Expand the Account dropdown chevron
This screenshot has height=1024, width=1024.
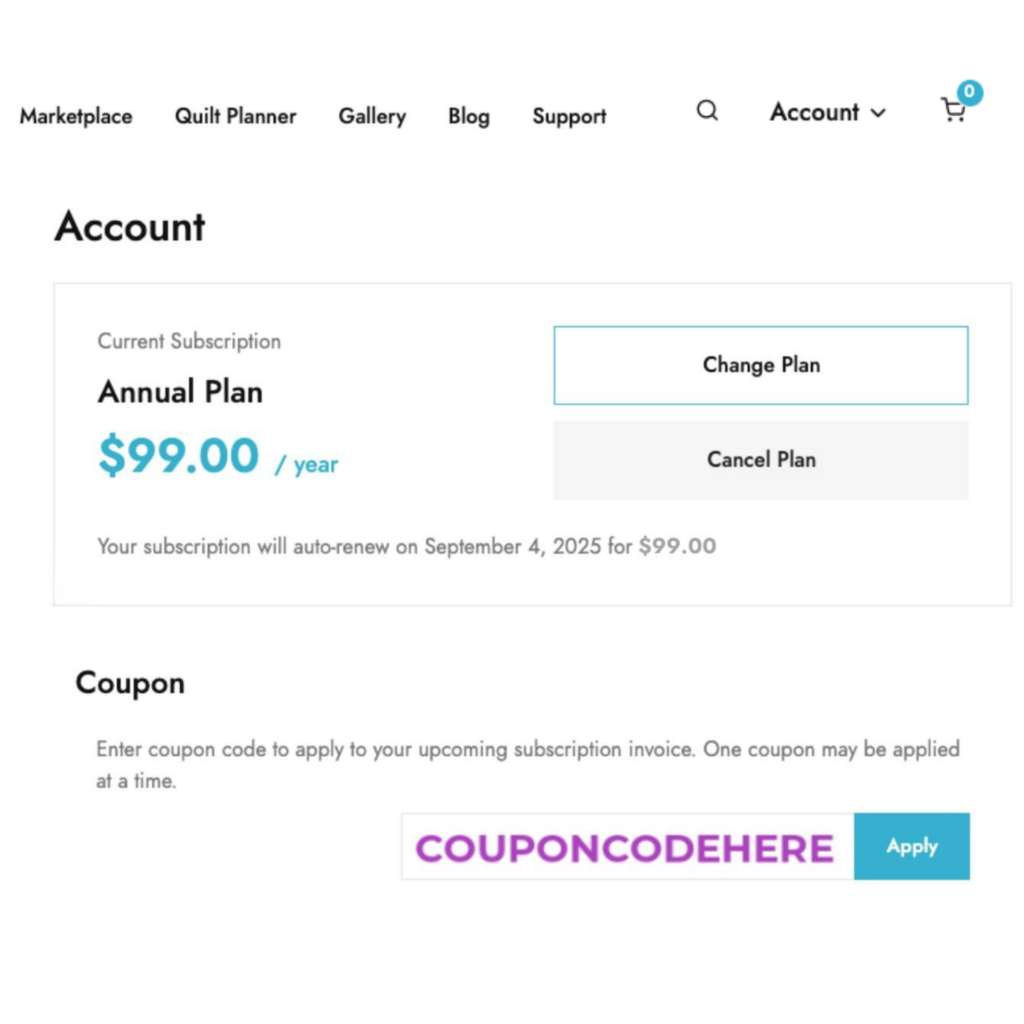[879, 114]
